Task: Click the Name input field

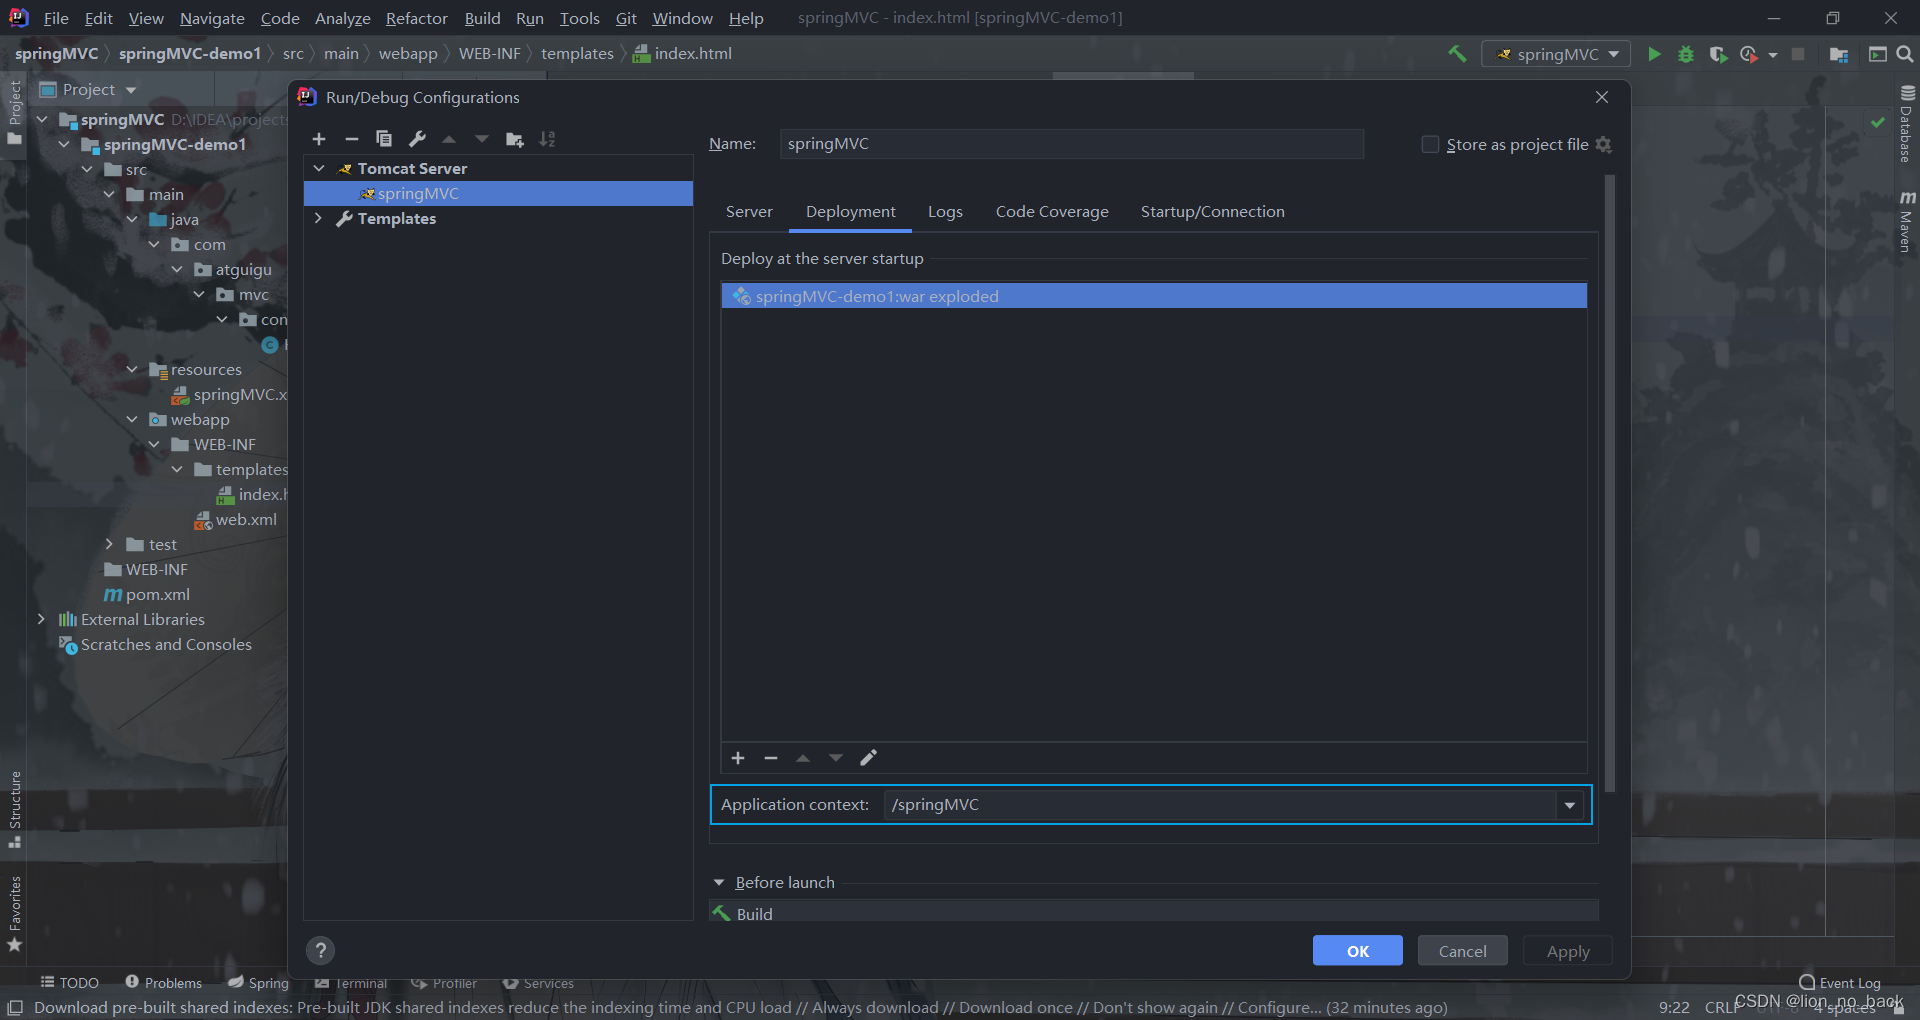Action: coord(1071,144)
